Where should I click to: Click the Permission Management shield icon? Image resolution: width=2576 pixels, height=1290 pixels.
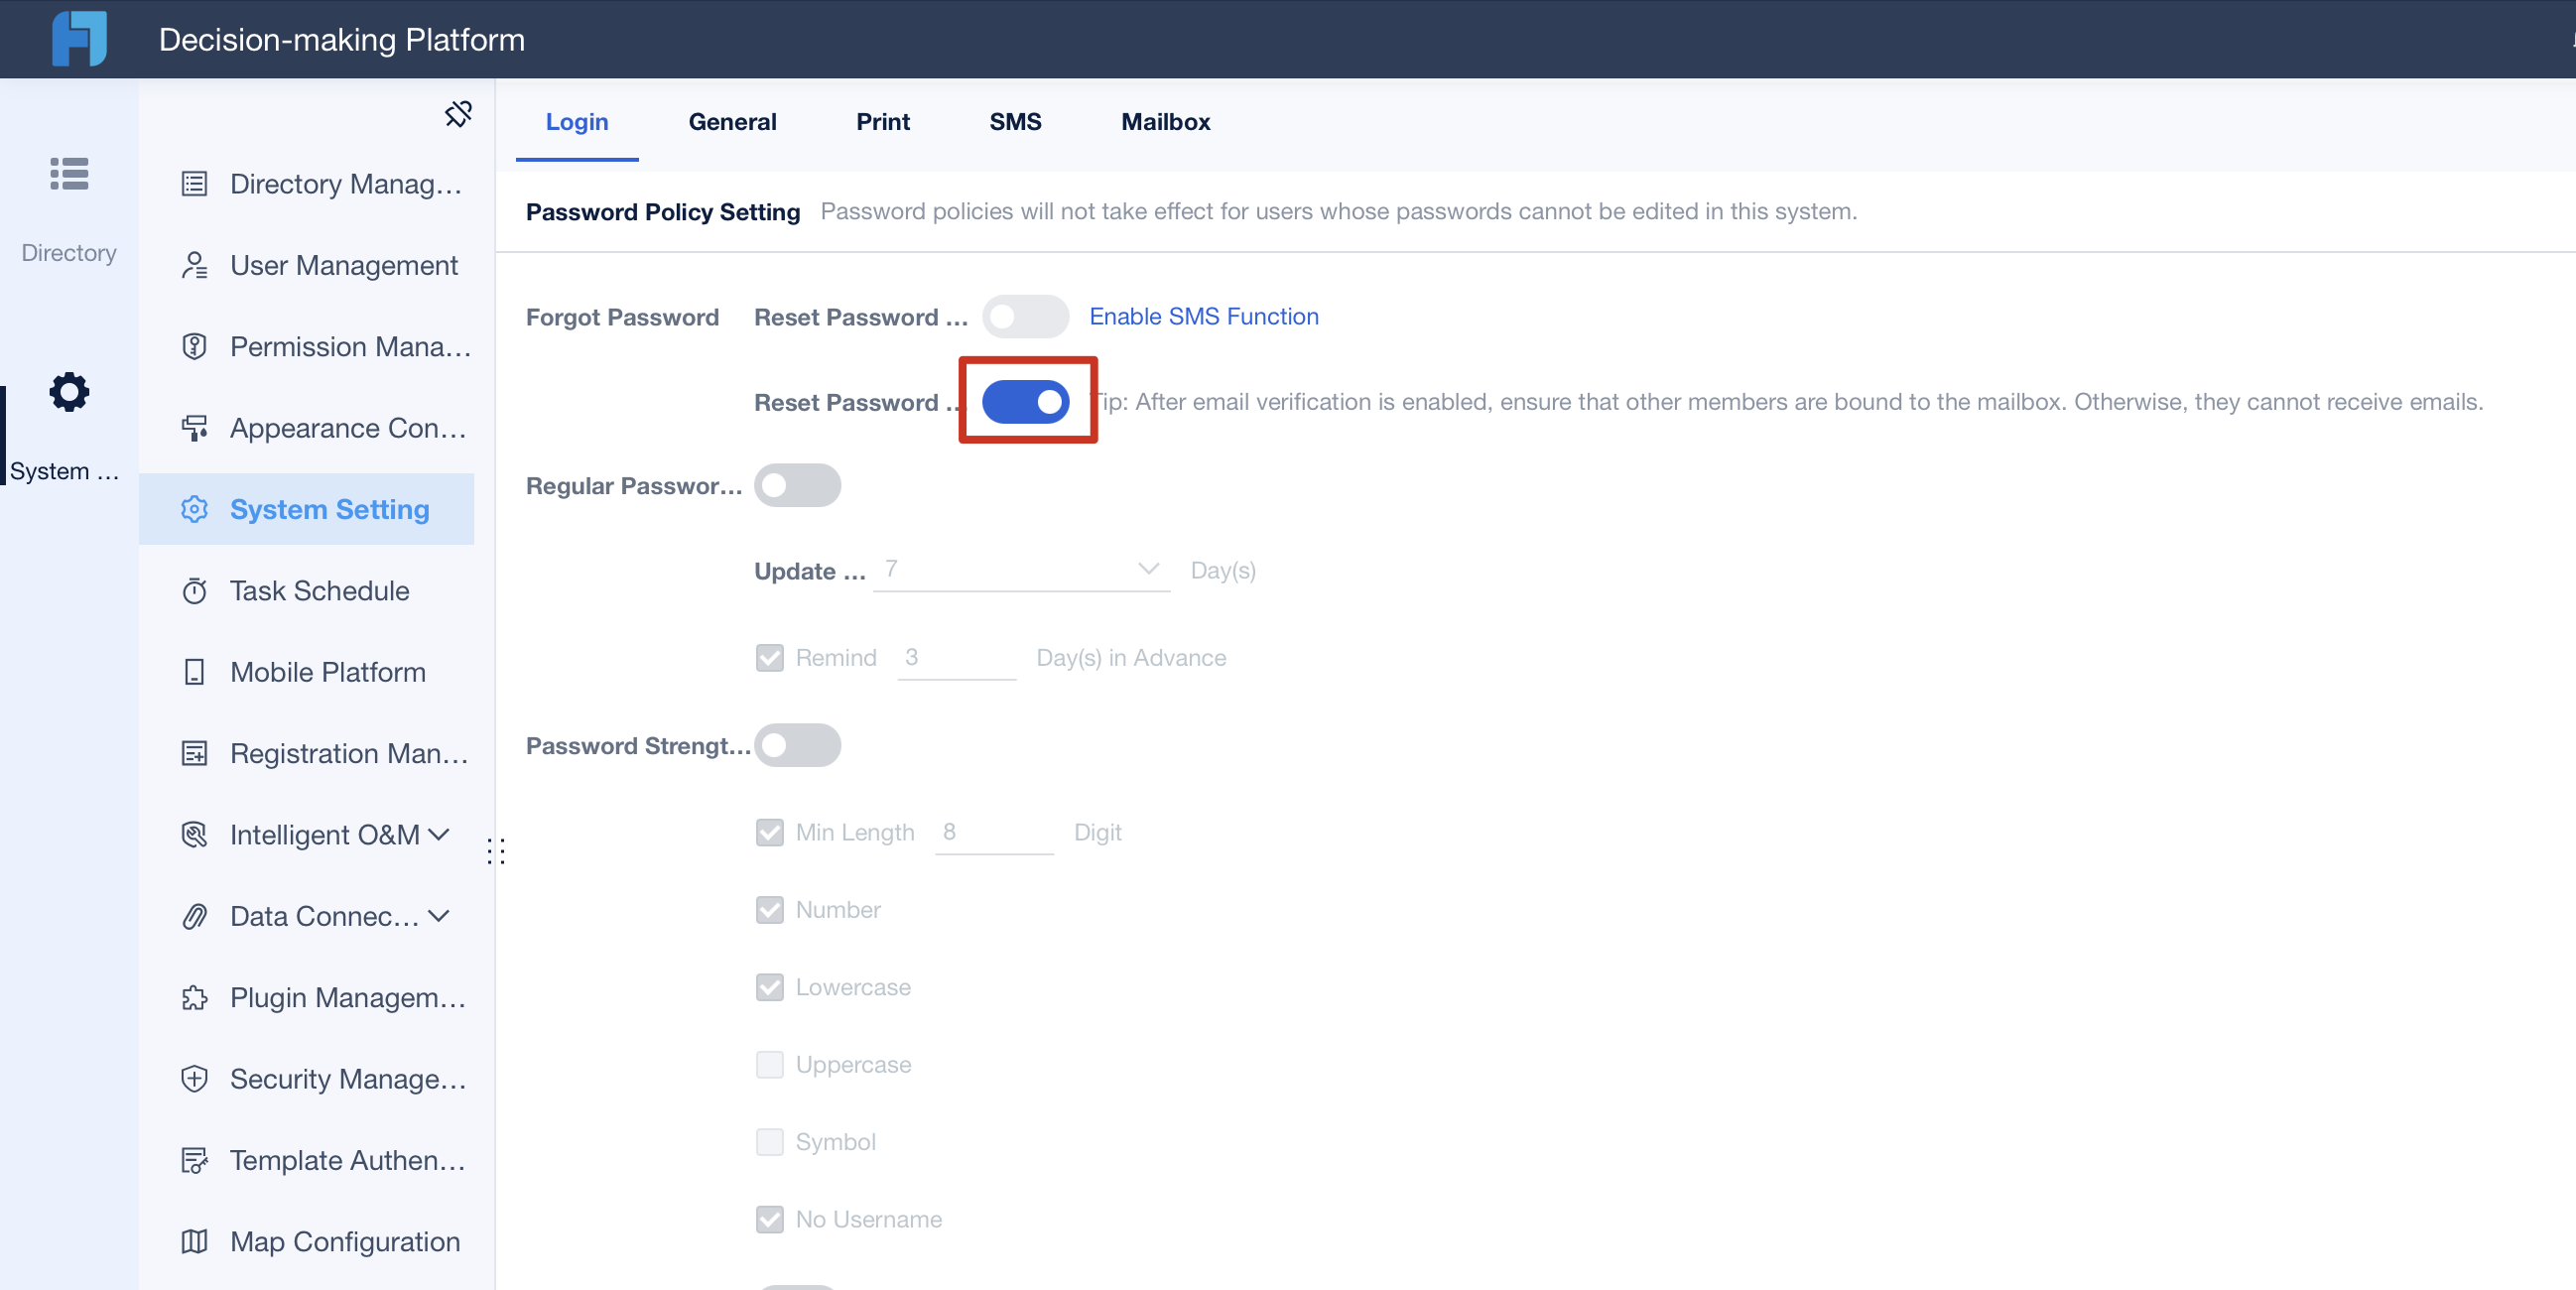coord(194,346)
